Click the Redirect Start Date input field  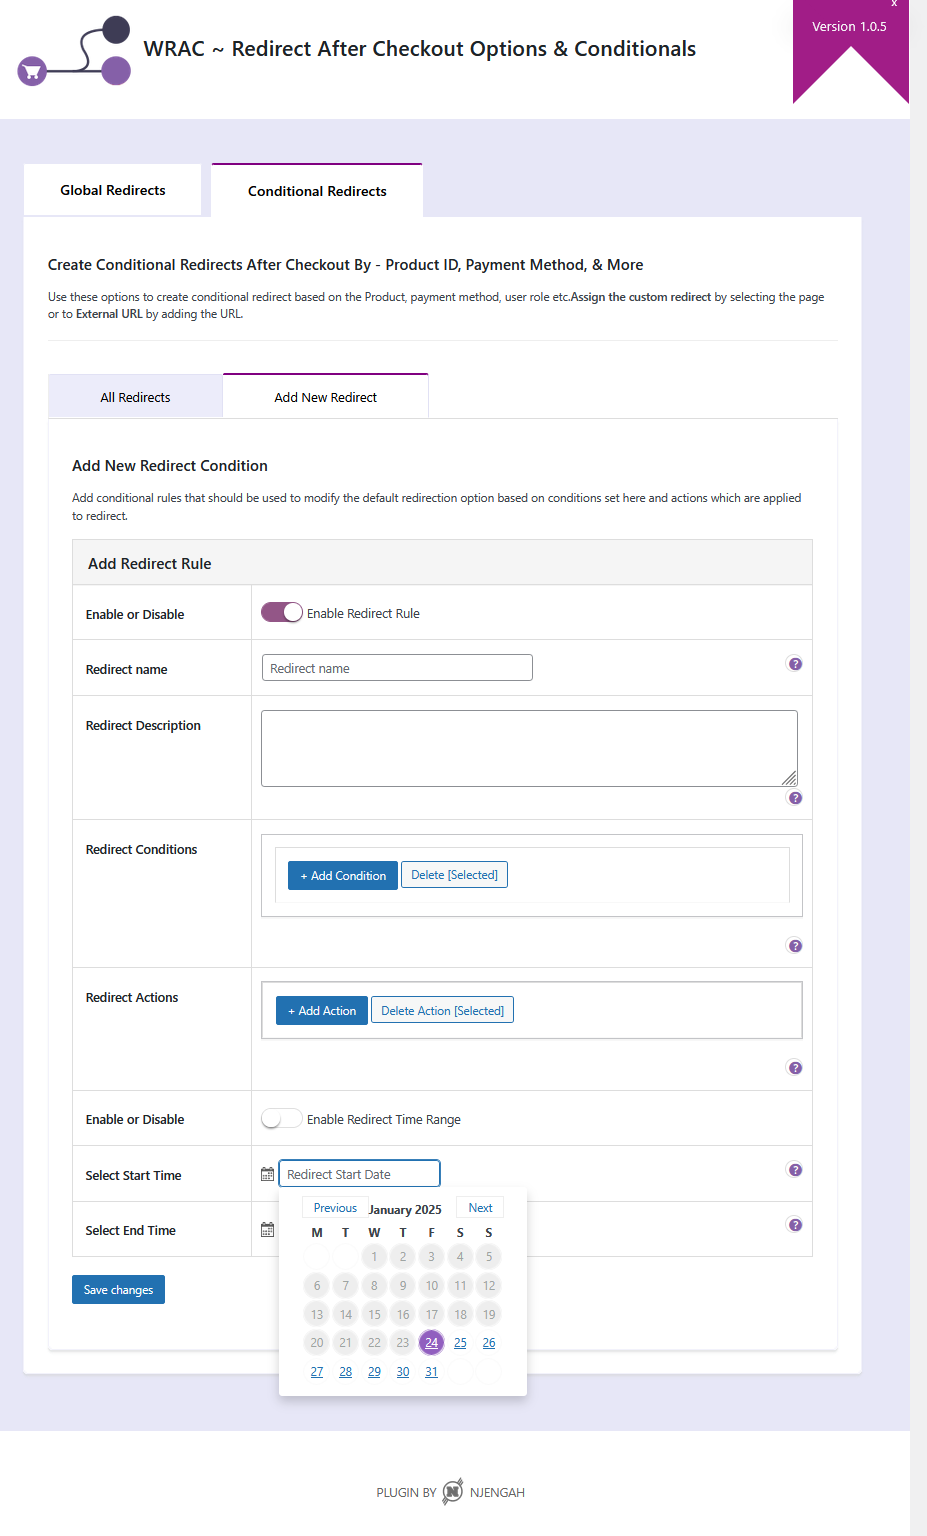click(x=358, y=1173)
